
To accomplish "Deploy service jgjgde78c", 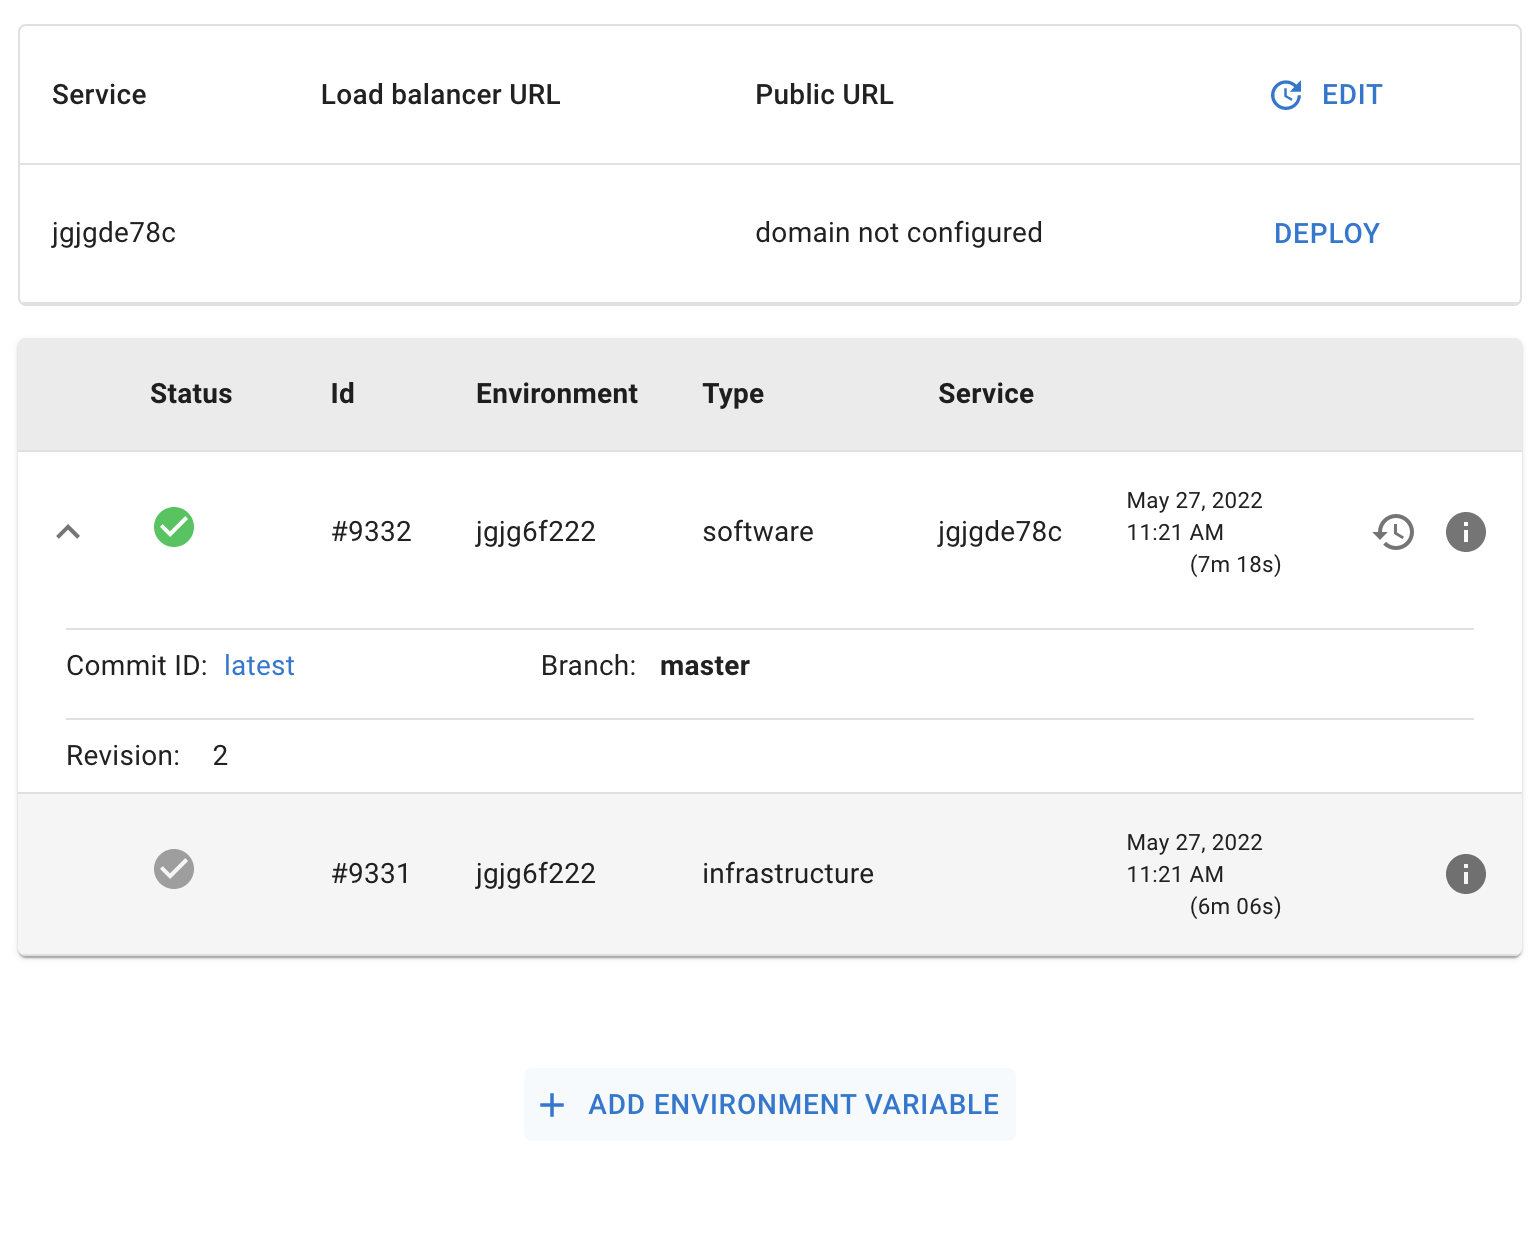I will coord(1327,234).
